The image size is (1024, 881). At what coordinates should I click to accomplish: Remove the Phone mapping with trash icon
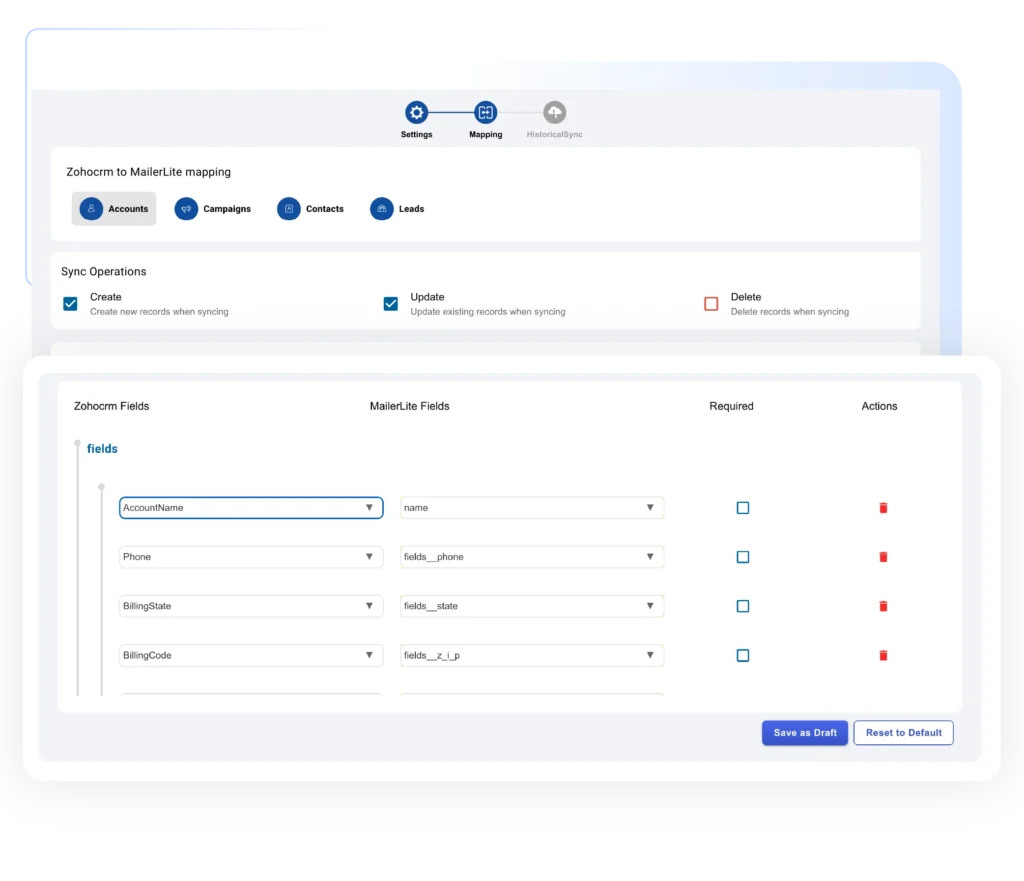883,557
